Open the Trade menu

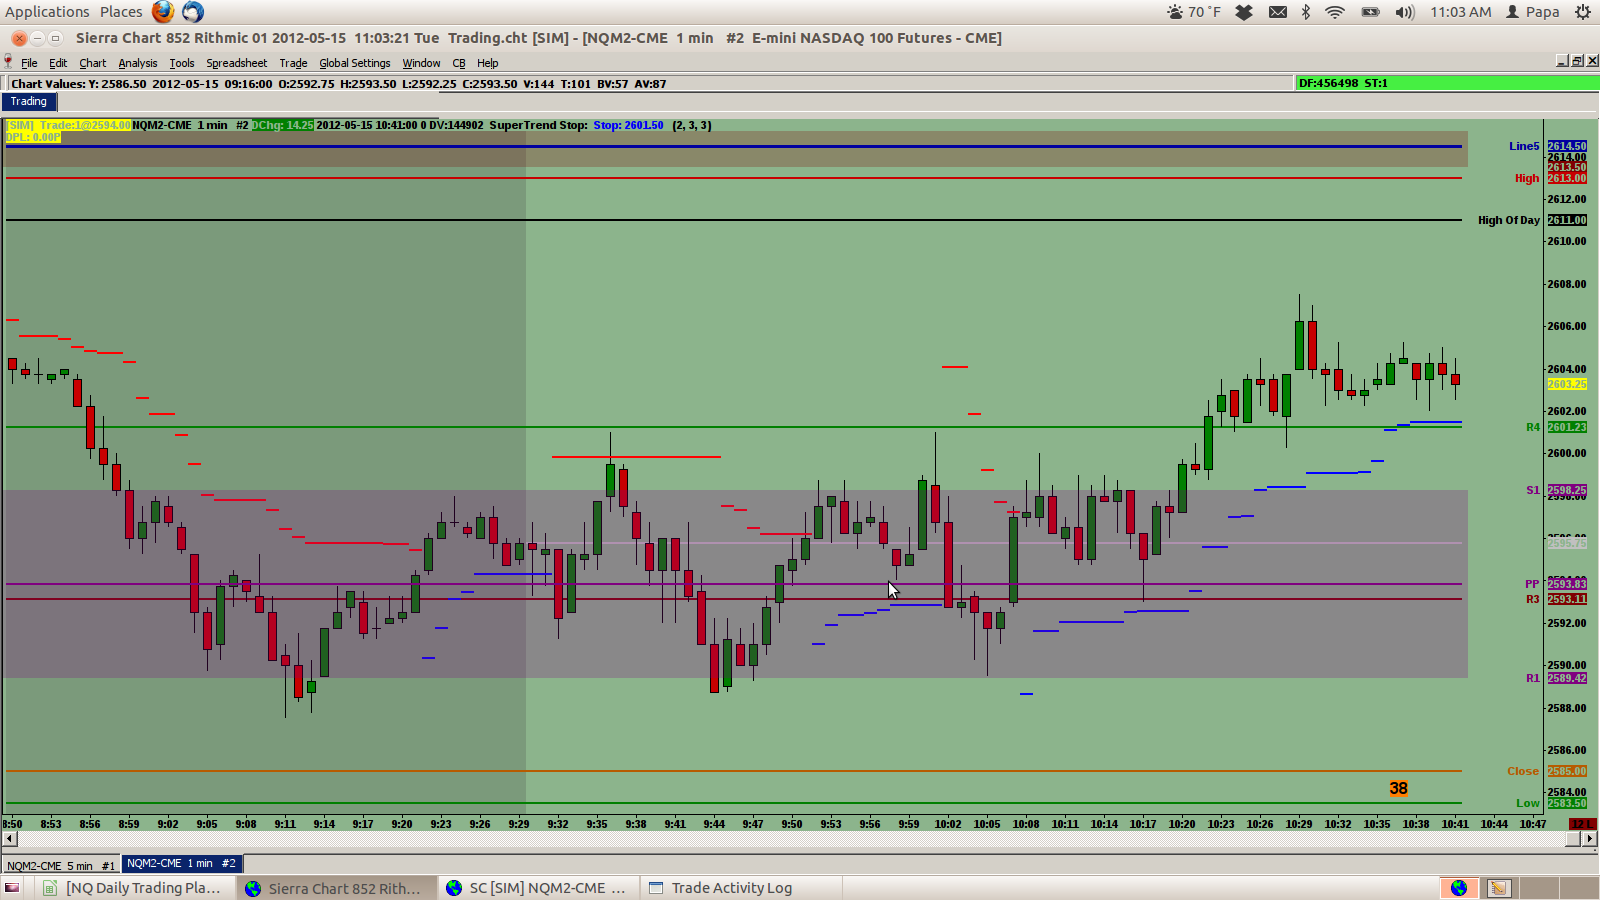point(293,63)
